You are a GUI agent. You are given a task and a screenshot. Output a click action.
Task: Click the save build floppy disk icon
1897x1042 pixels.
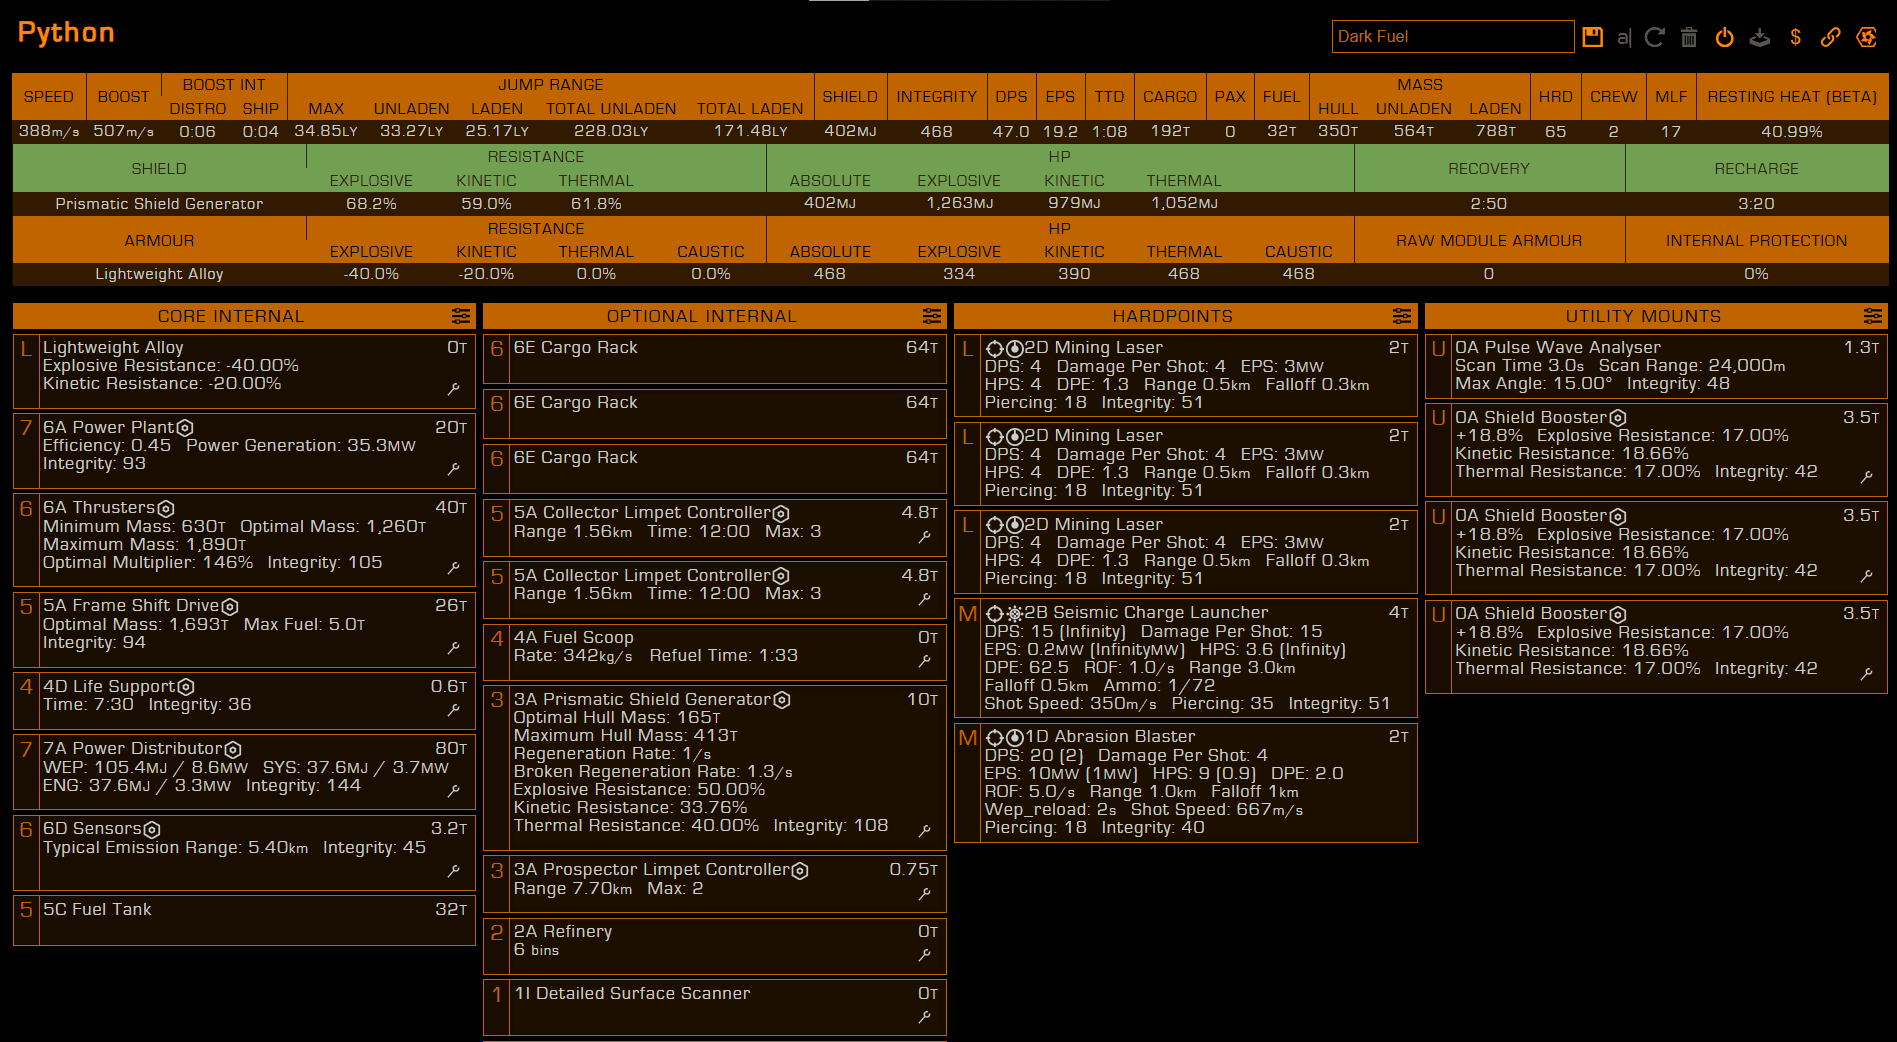pyautogui.click(x=1593, y=37)
